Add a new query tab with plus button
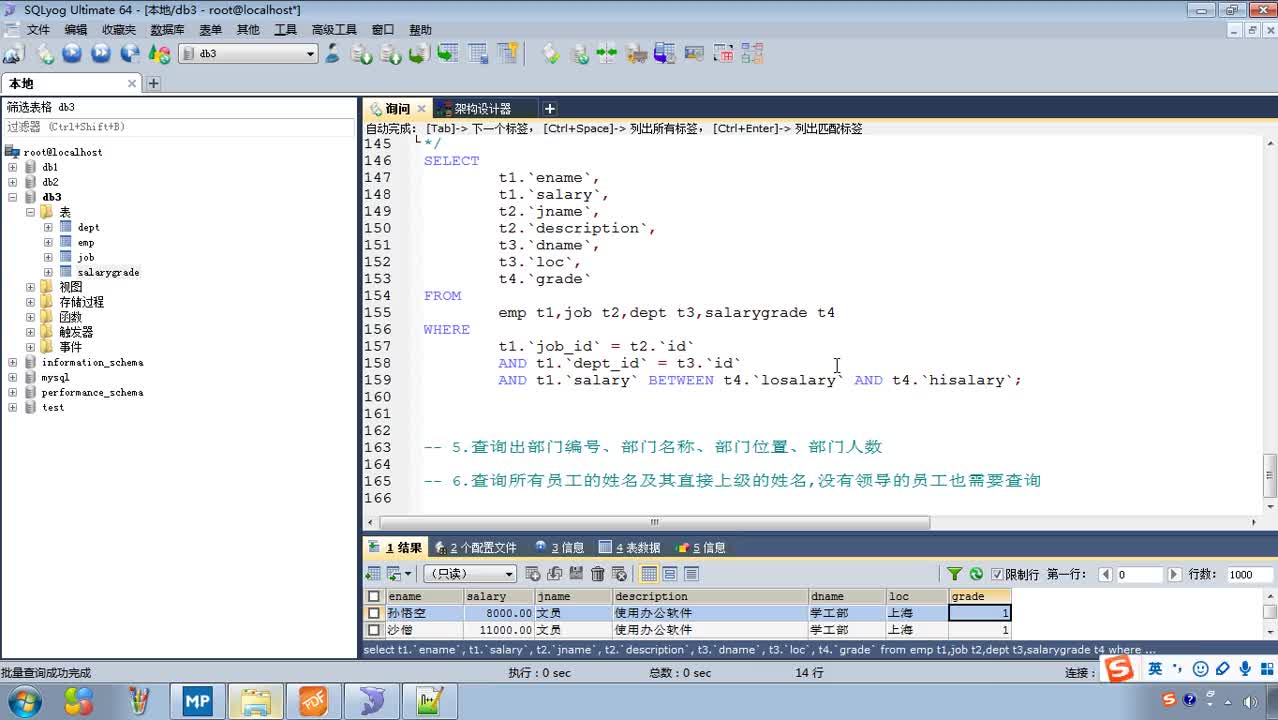This screenshot has width=1278, height=720. point(549,108)
